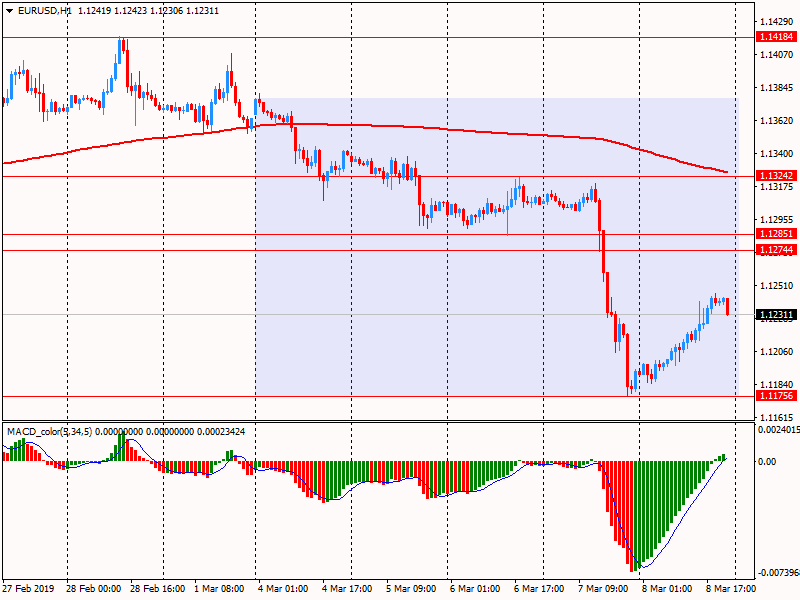The height and width of the screenshot is (600, 800).
Task: Click the 1.11840 price scale value
Action: (x=777, y=385)
